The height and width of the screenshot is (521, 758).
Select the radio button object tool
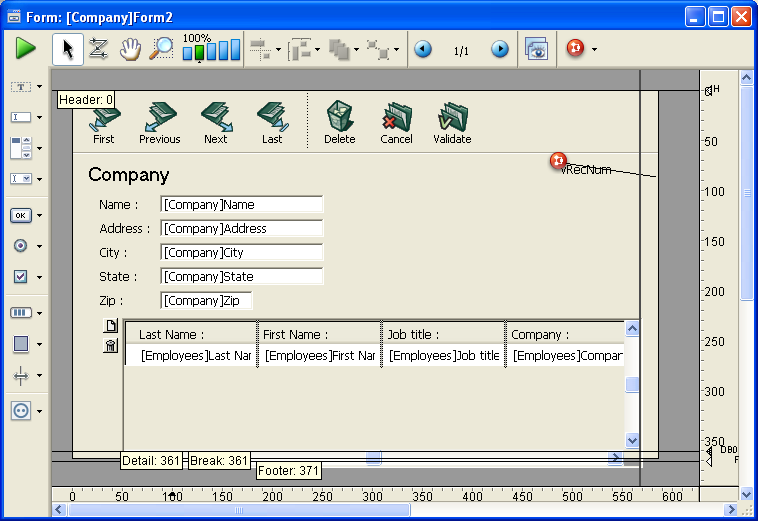coord(21,245)
